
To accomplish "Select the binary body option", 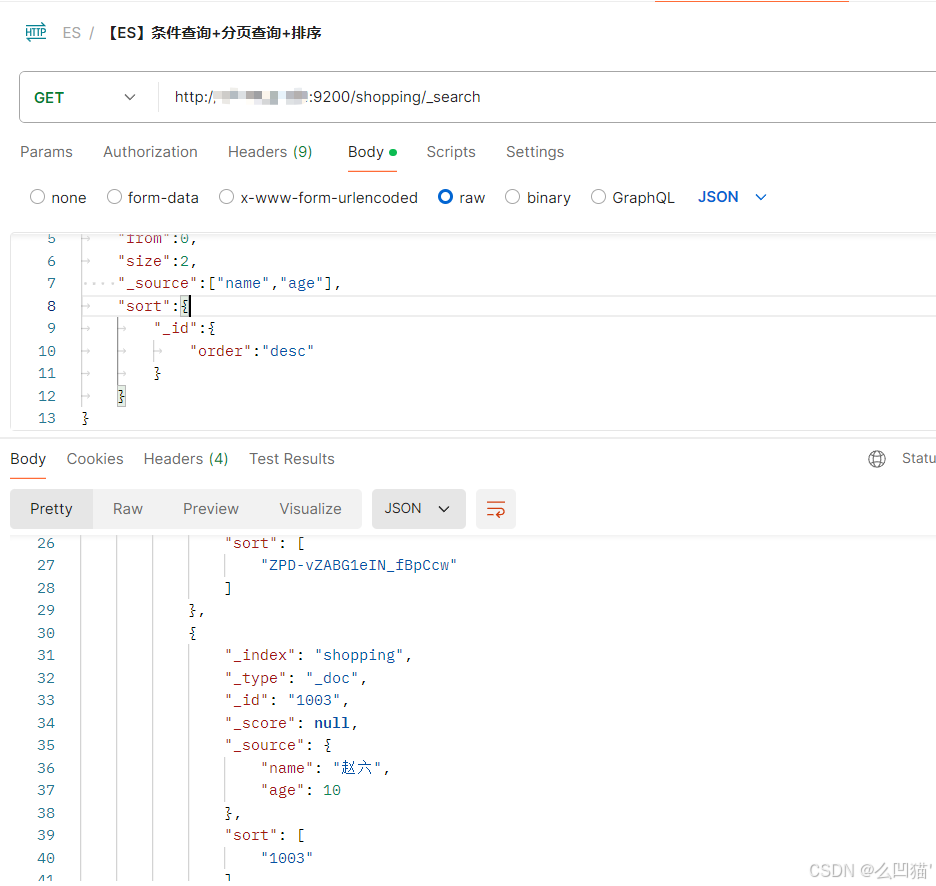I will coord(513,197).
